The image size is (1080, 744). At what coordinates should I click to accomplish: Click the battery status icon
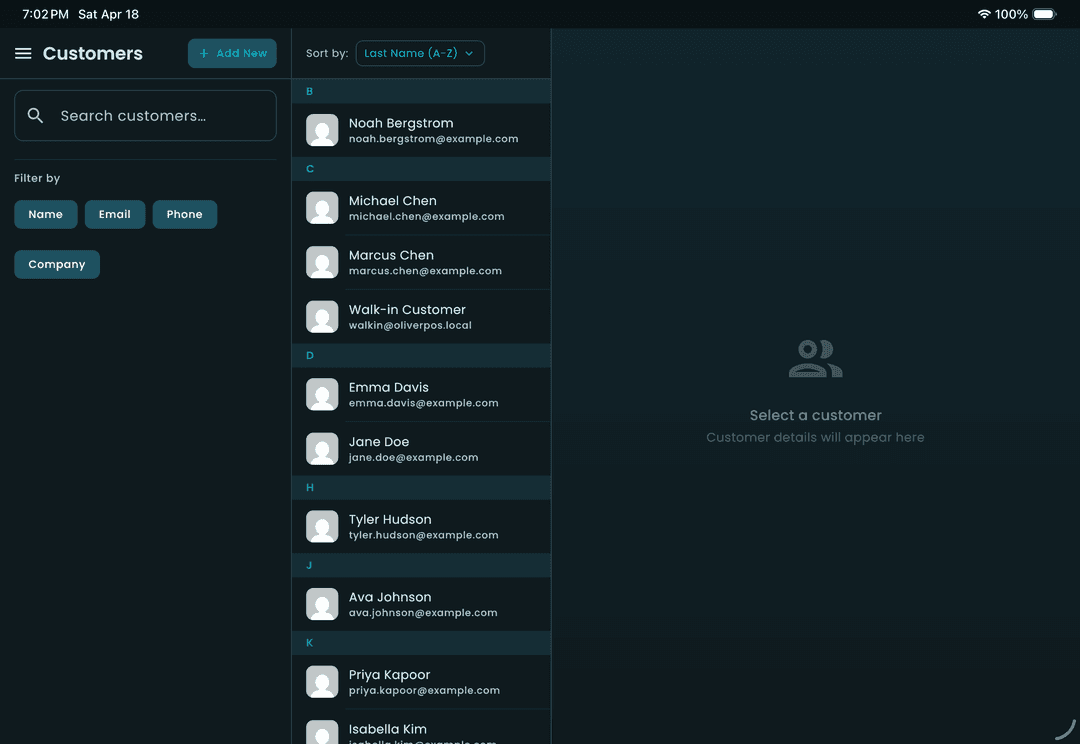click(1044, 14)
